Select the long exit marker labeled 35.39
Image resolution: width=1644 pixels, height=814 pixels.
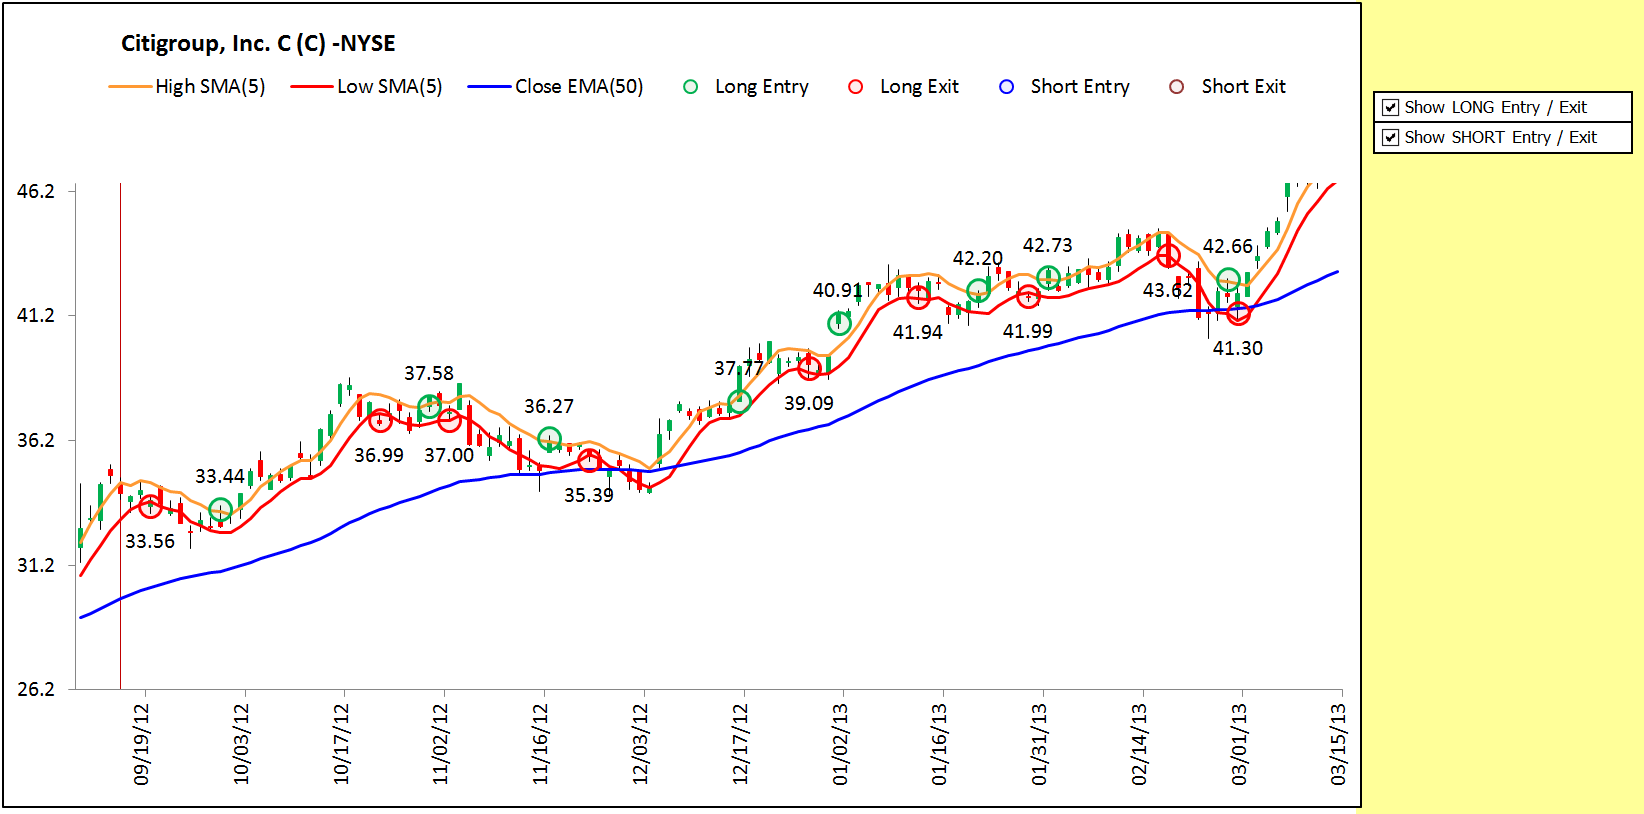point(589,461)
